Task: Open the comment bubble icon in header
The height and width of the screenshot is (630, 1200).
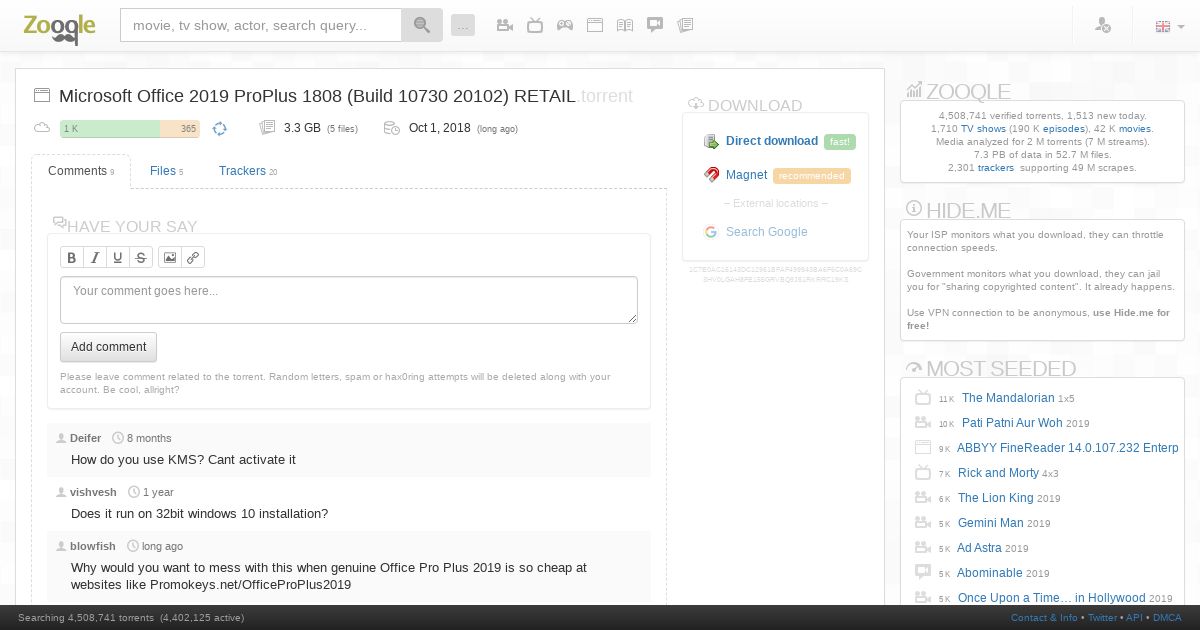Action: [655, 25]
